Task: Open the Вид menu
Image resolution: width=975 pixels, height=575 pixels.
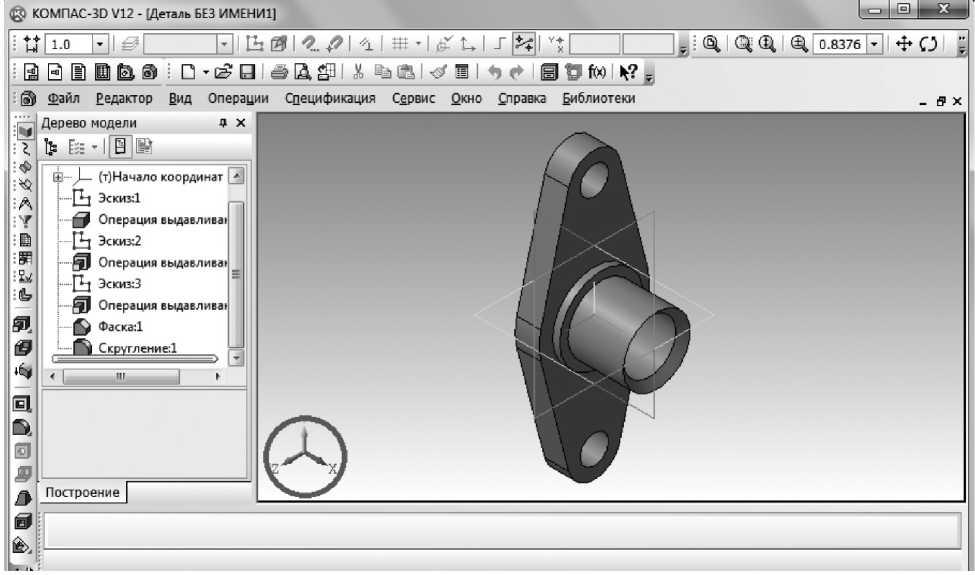Action: (180, 98)
